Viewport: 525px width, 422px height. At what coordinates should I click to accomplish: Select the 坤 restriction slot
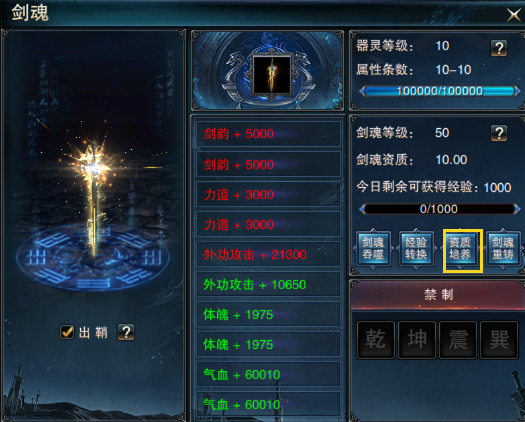click(x=417, y=340)
